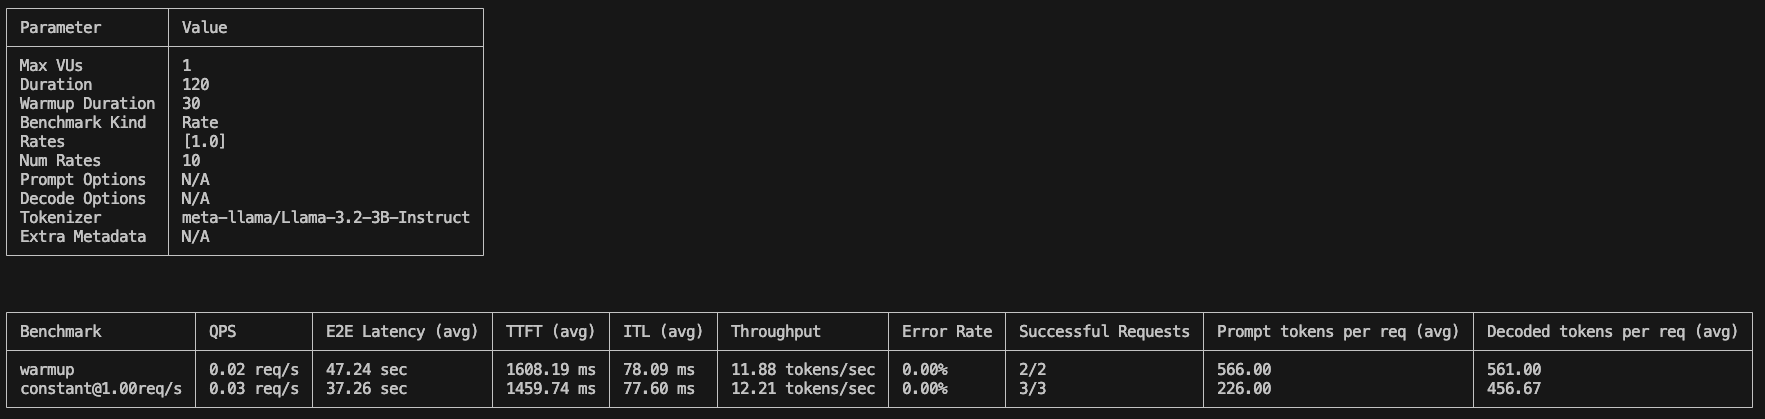Click the Parameter column header

(60, 28)
